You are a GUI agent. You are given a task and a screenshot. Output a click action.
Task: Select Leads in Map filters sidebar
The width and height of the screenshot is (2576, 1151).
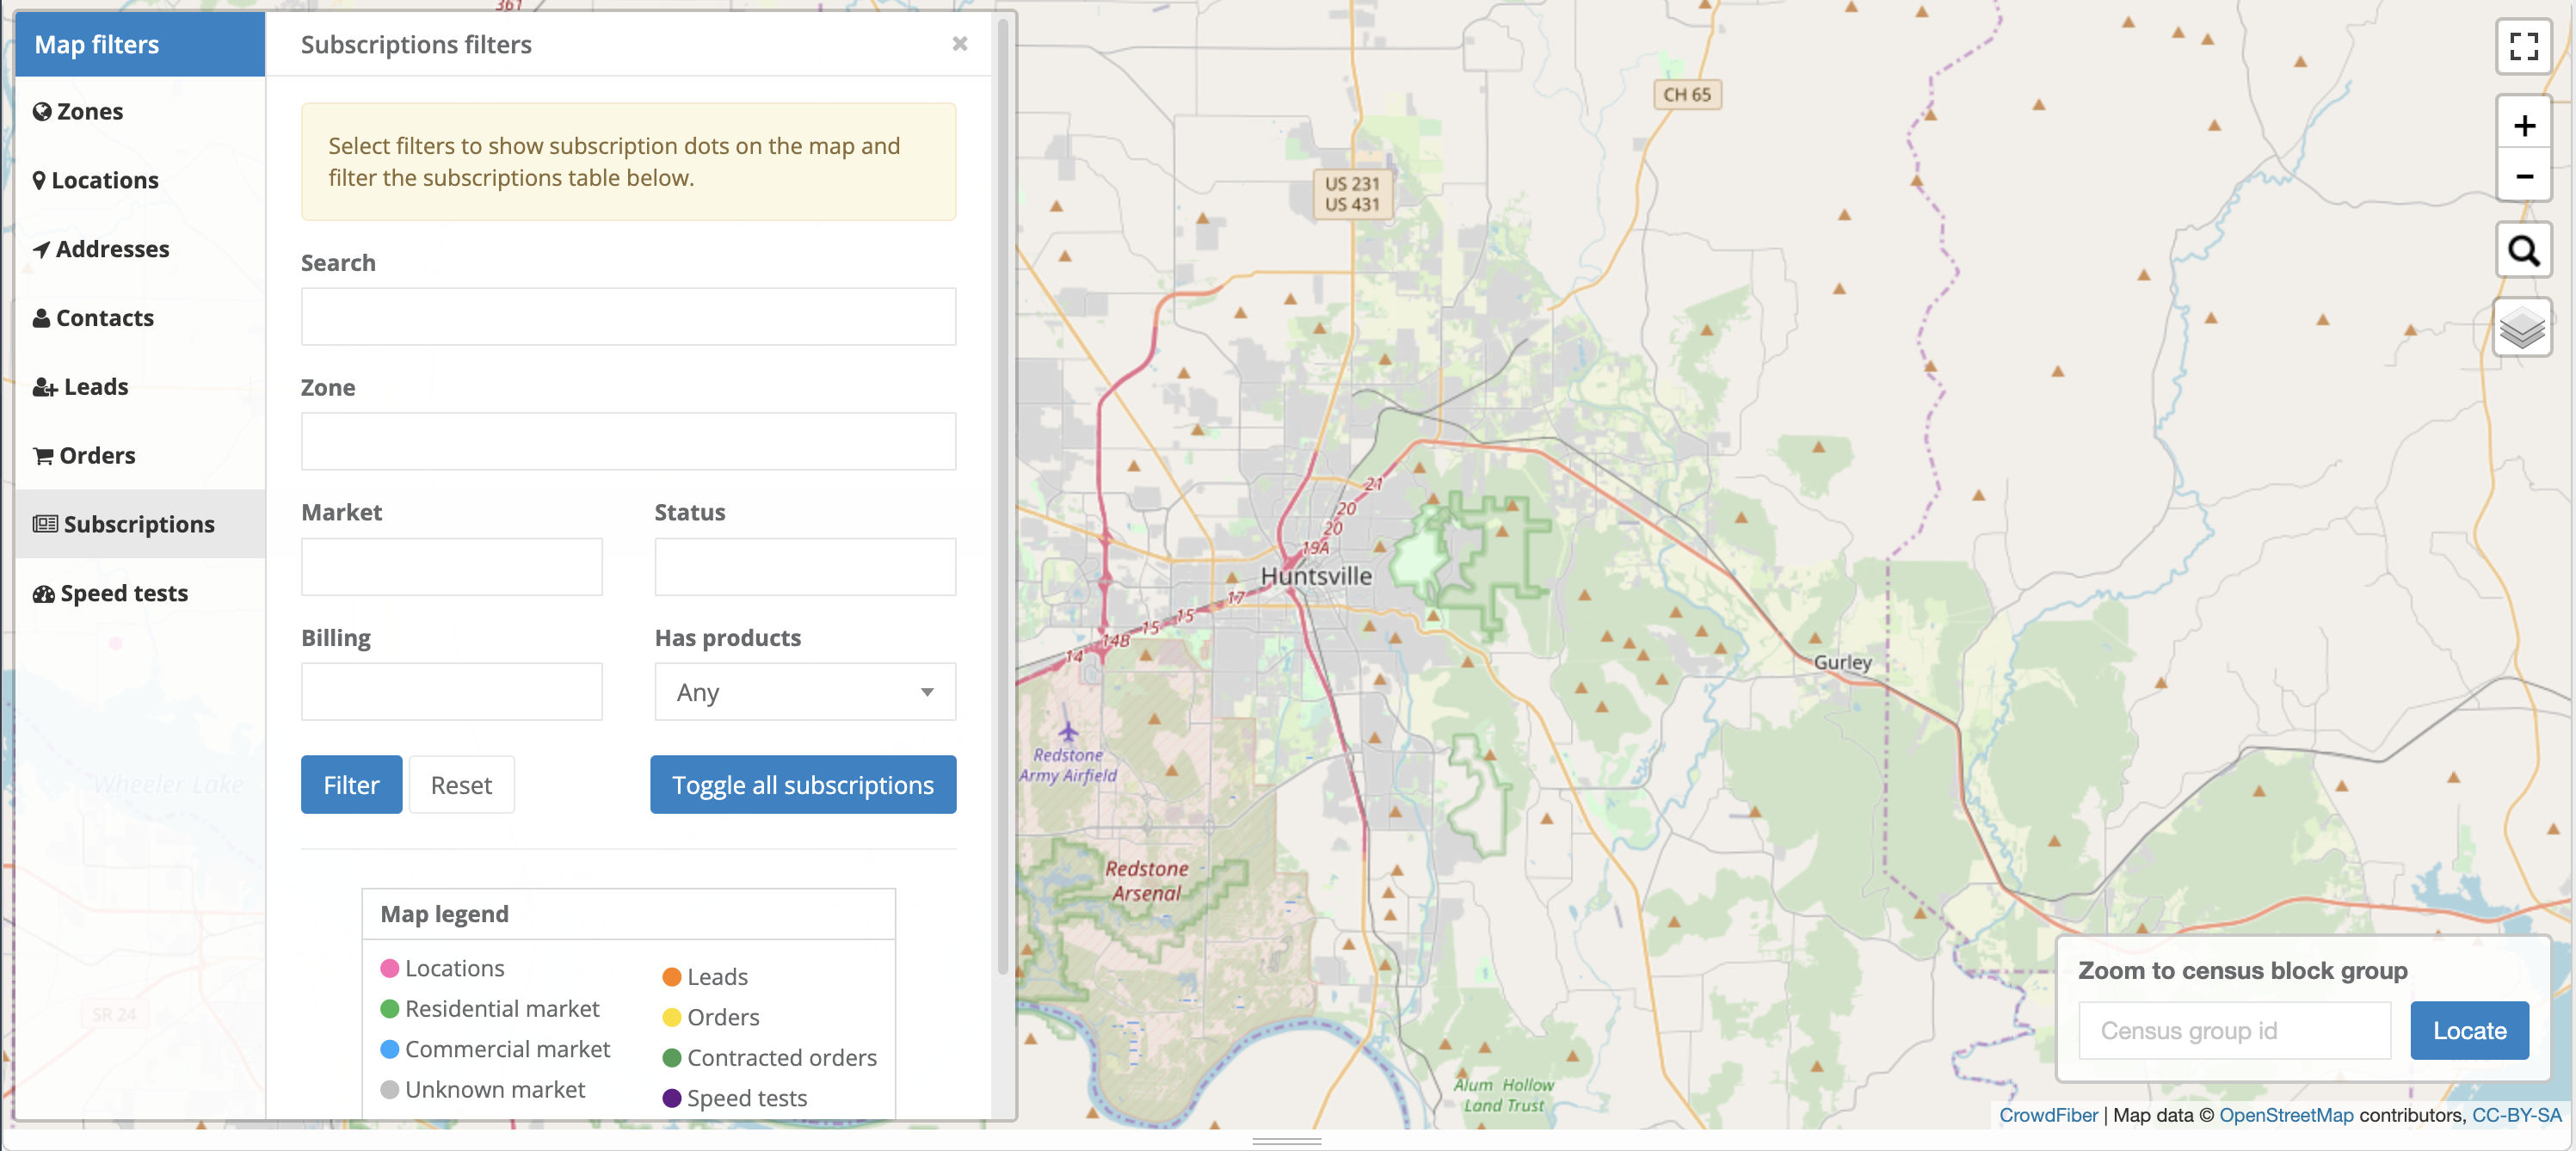(x=81, y=387)
